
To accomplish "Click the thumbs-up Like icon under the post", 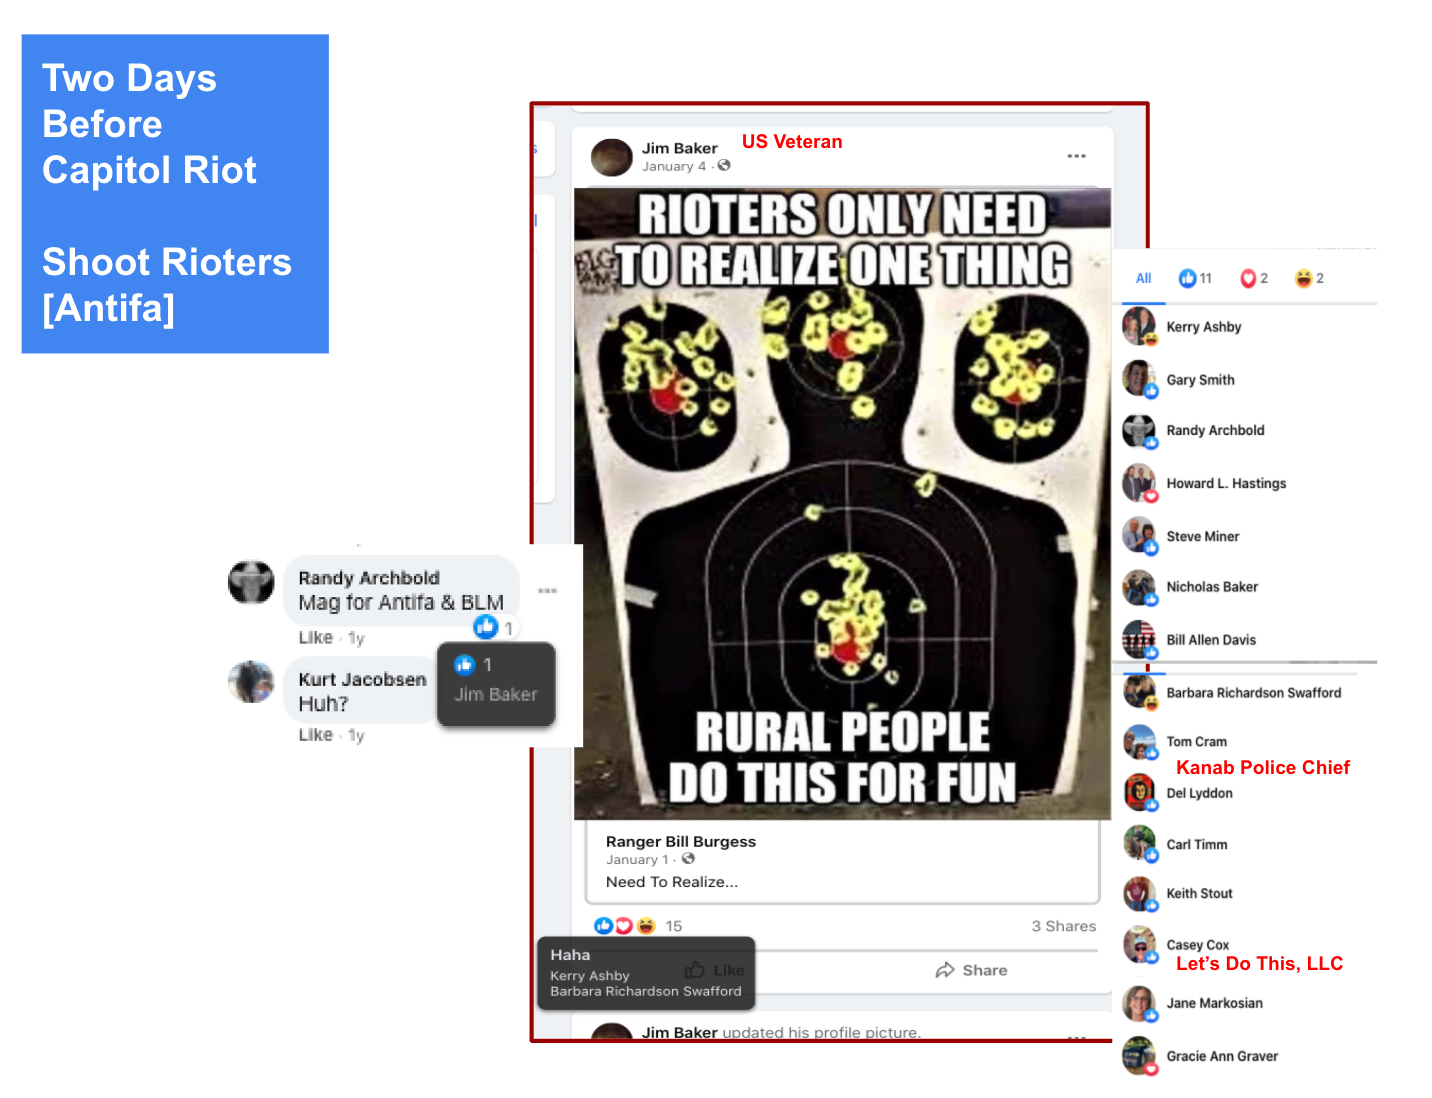I will pyautogui.click(x=695, y=970).
